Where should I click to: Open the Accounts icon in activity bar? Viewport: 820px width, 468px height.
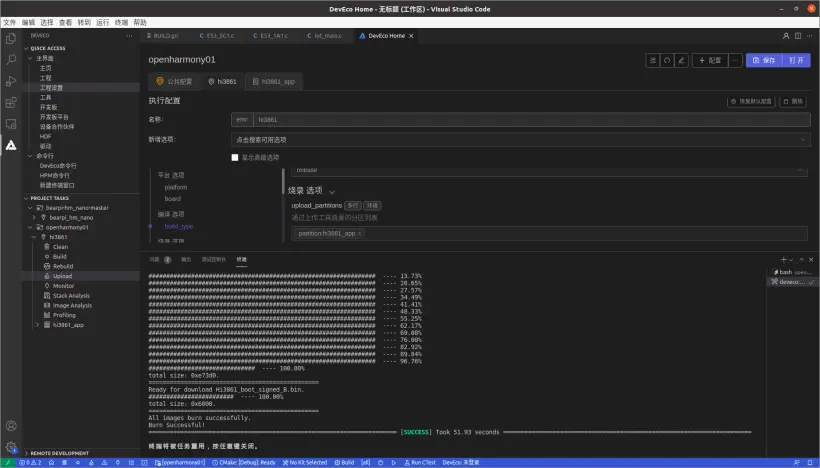10,426
